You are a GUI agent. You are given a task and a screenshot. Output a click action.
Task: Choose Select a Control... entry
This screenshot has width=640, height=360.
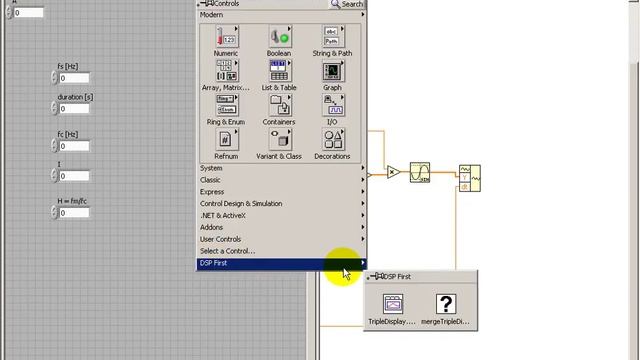point(281,251)
